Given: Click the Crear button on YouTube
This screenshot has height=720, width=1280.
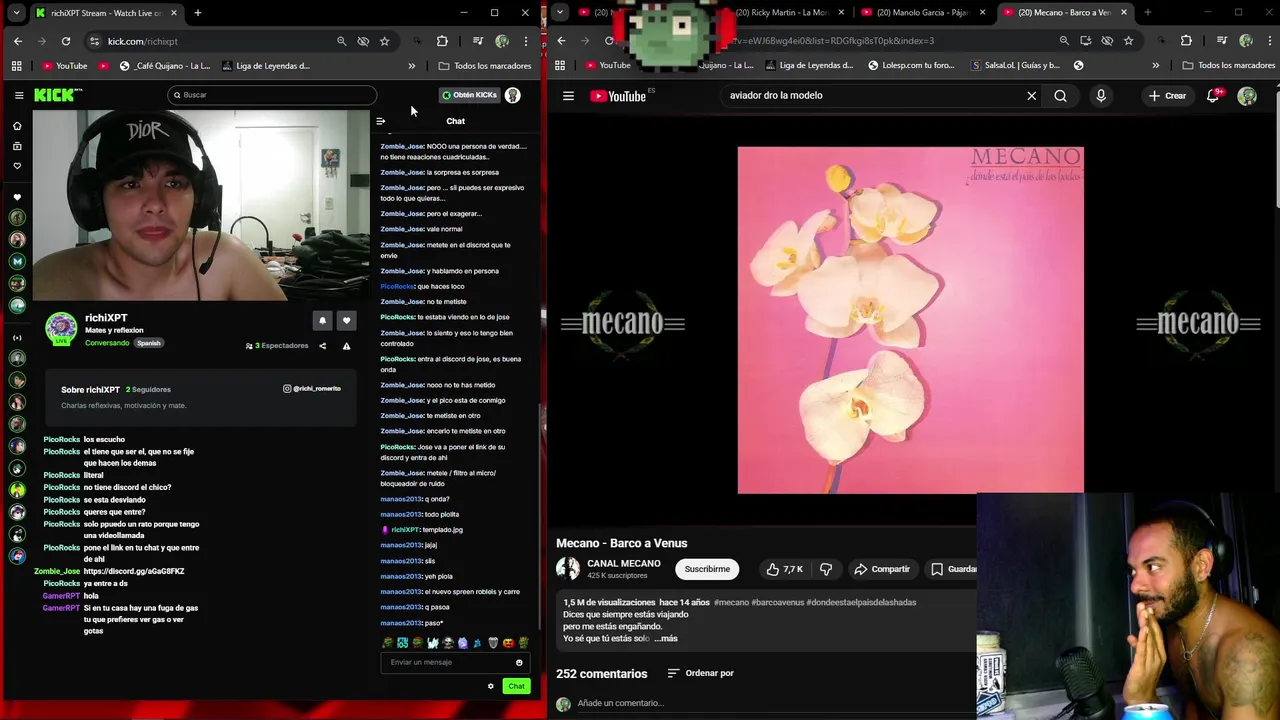Looking at the screenshot, I should [1167, 96].
